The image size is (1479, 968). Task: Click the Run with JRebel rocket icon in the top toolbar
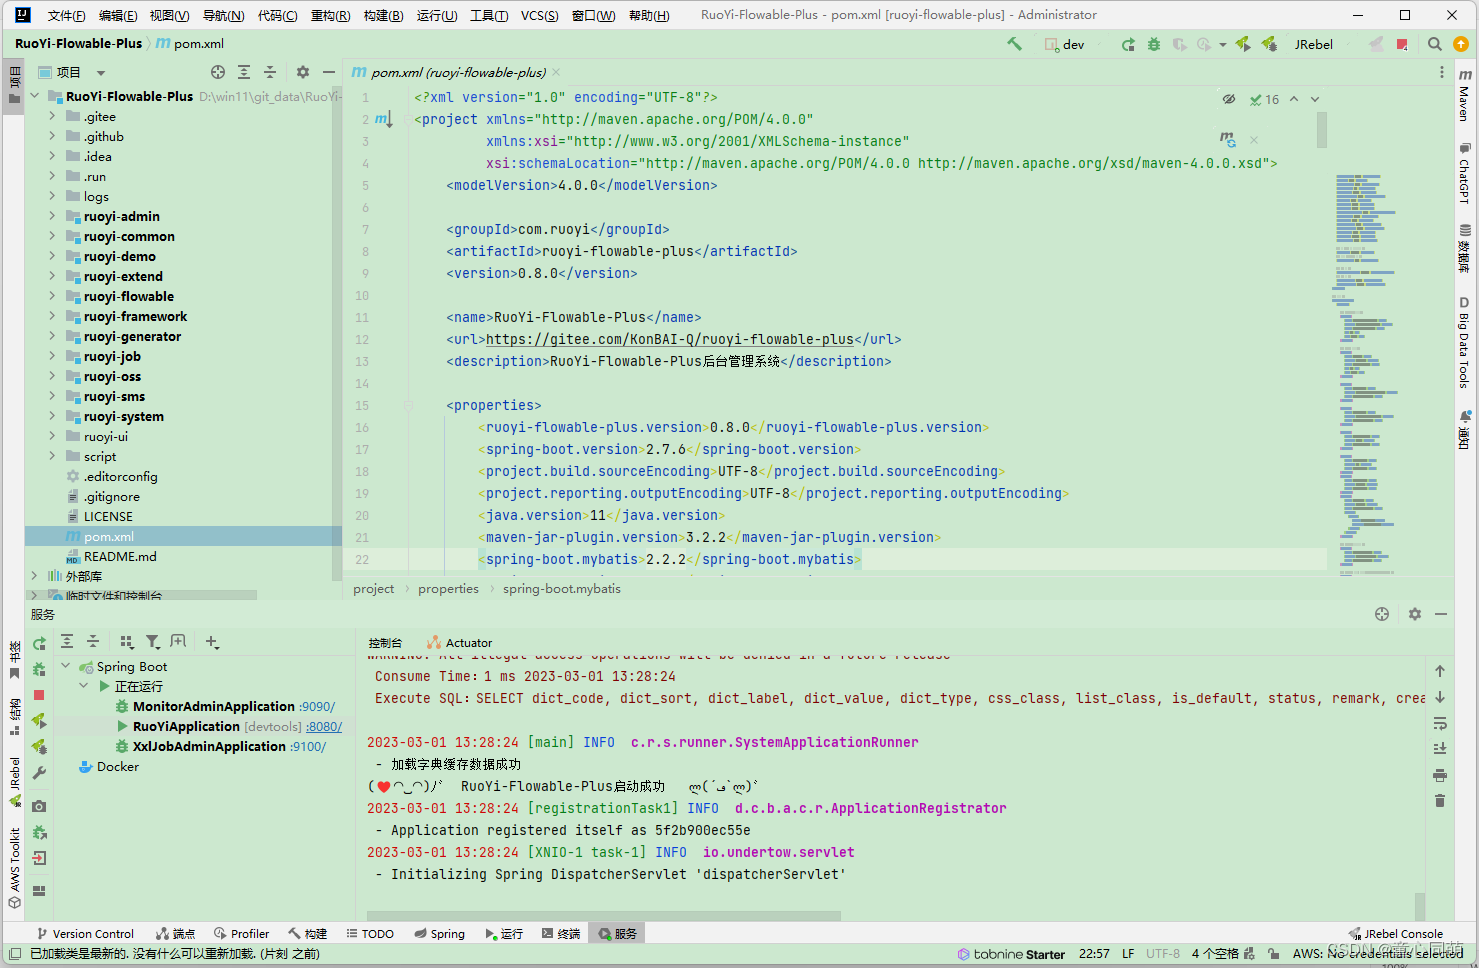coord(1243,44)
